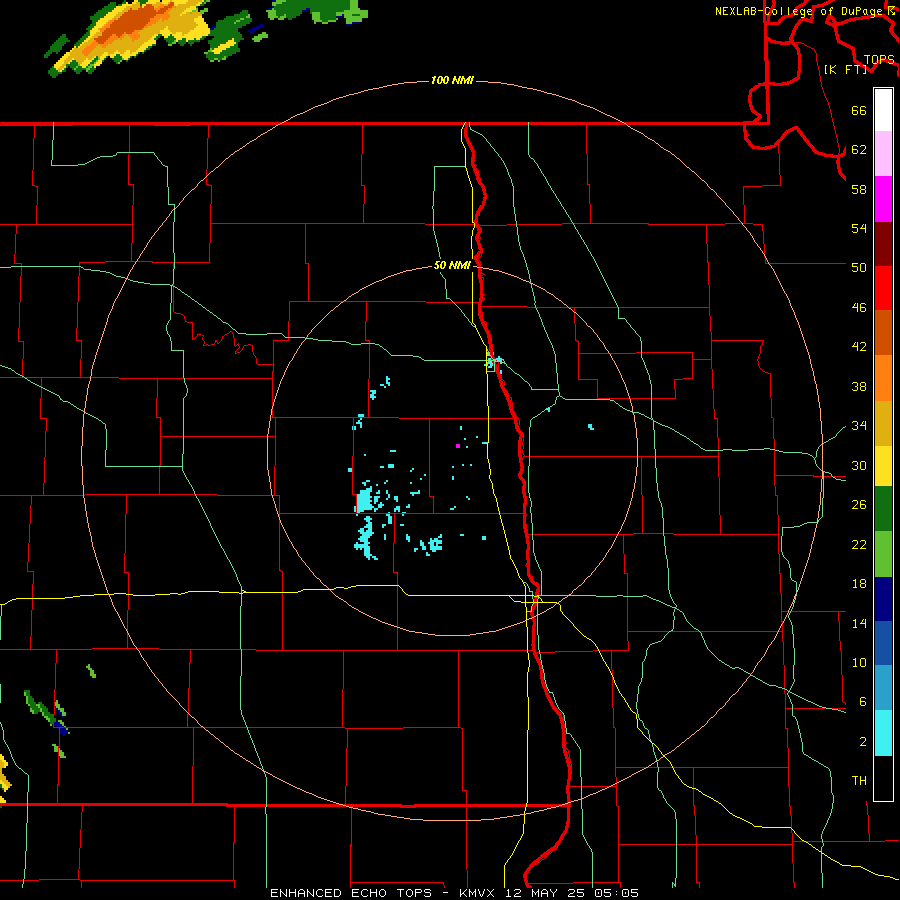The height and width of the screenshot is (900, 900).
Task: Click the bright red legend swatch
Action: [883, 288]
